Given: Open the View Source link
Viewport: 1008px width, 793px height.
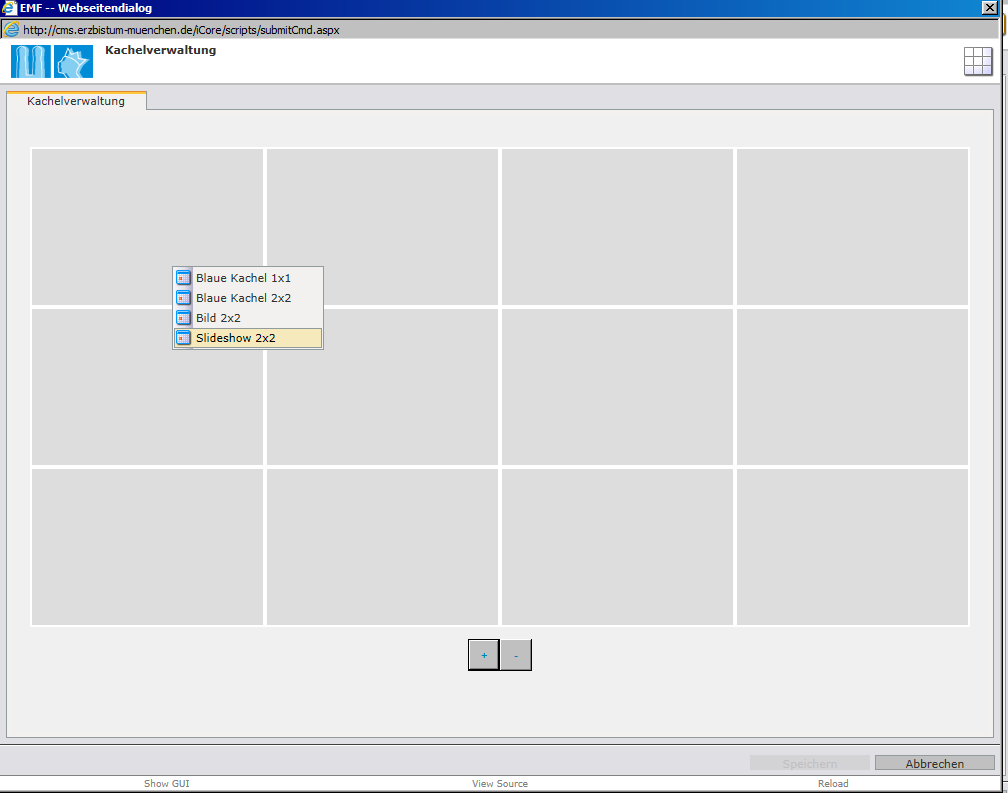Looking at the screenshot, I should pyautogui.click(x=500, y=784).
